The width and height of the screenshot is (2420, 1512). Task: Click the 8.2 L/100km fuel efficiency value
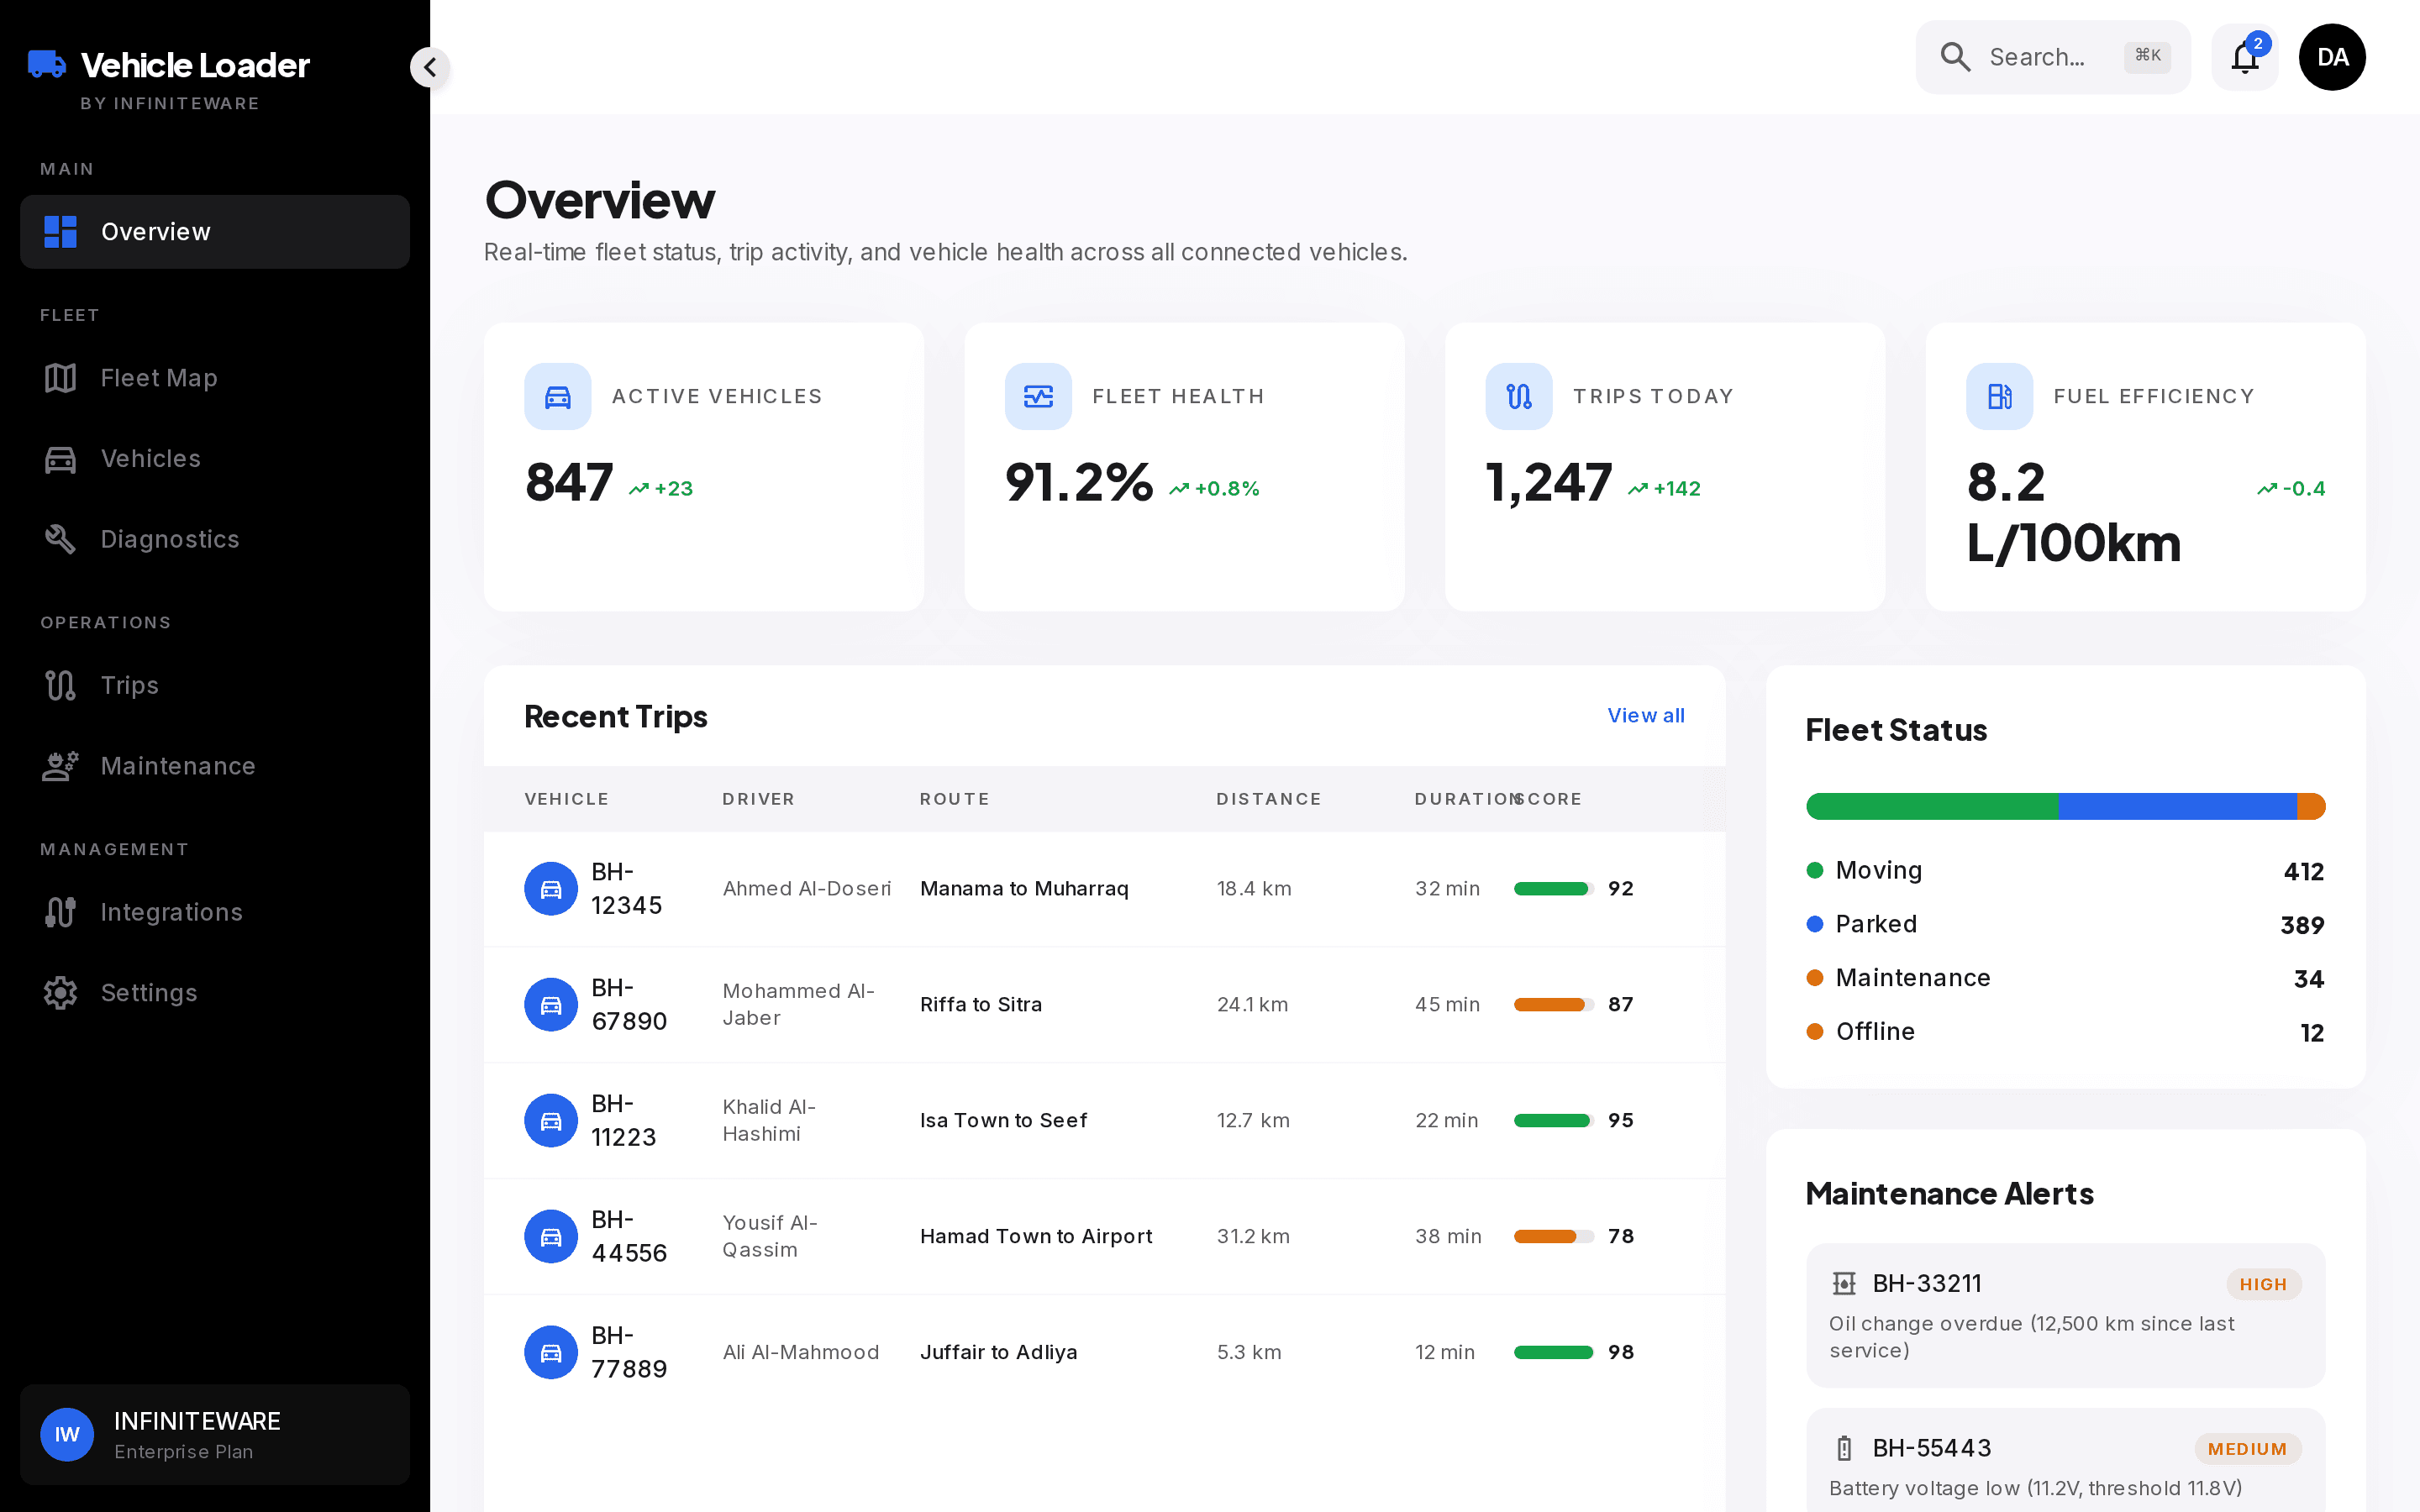point(2073,513)
